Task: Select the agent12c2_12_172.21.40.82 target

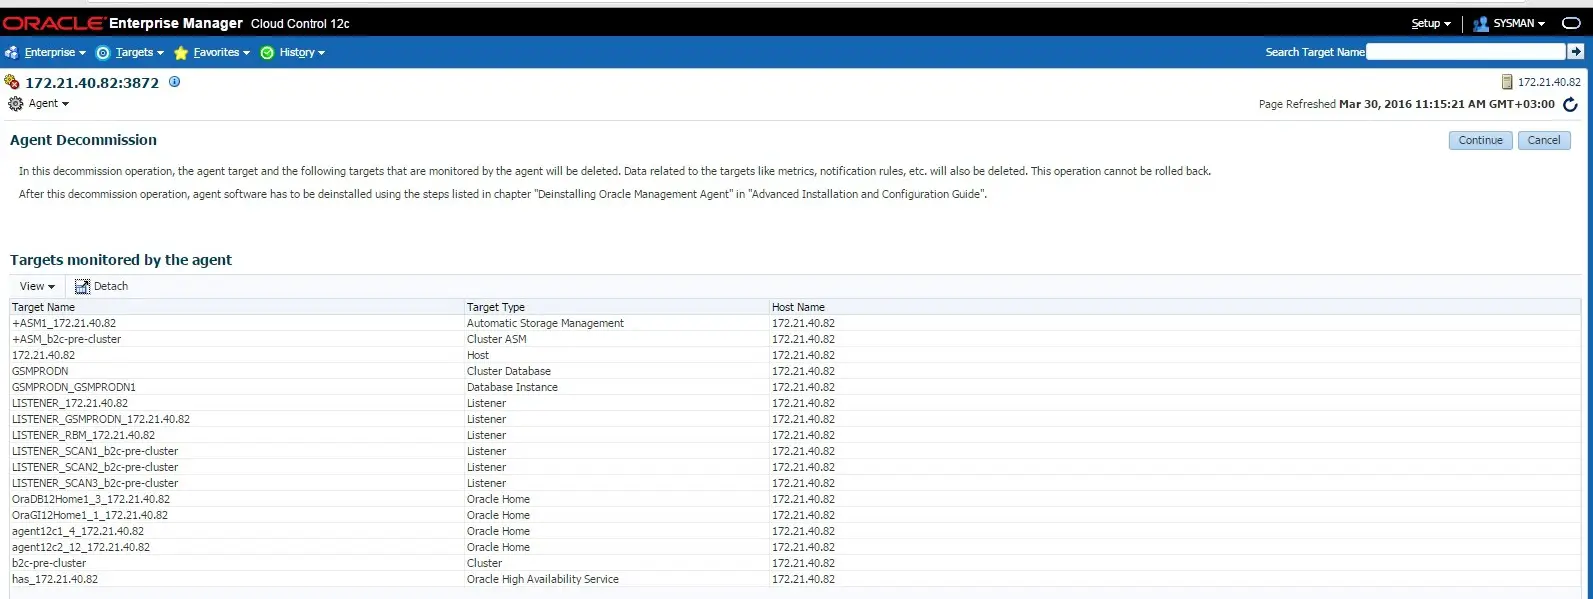Action: tap(81, 547)
